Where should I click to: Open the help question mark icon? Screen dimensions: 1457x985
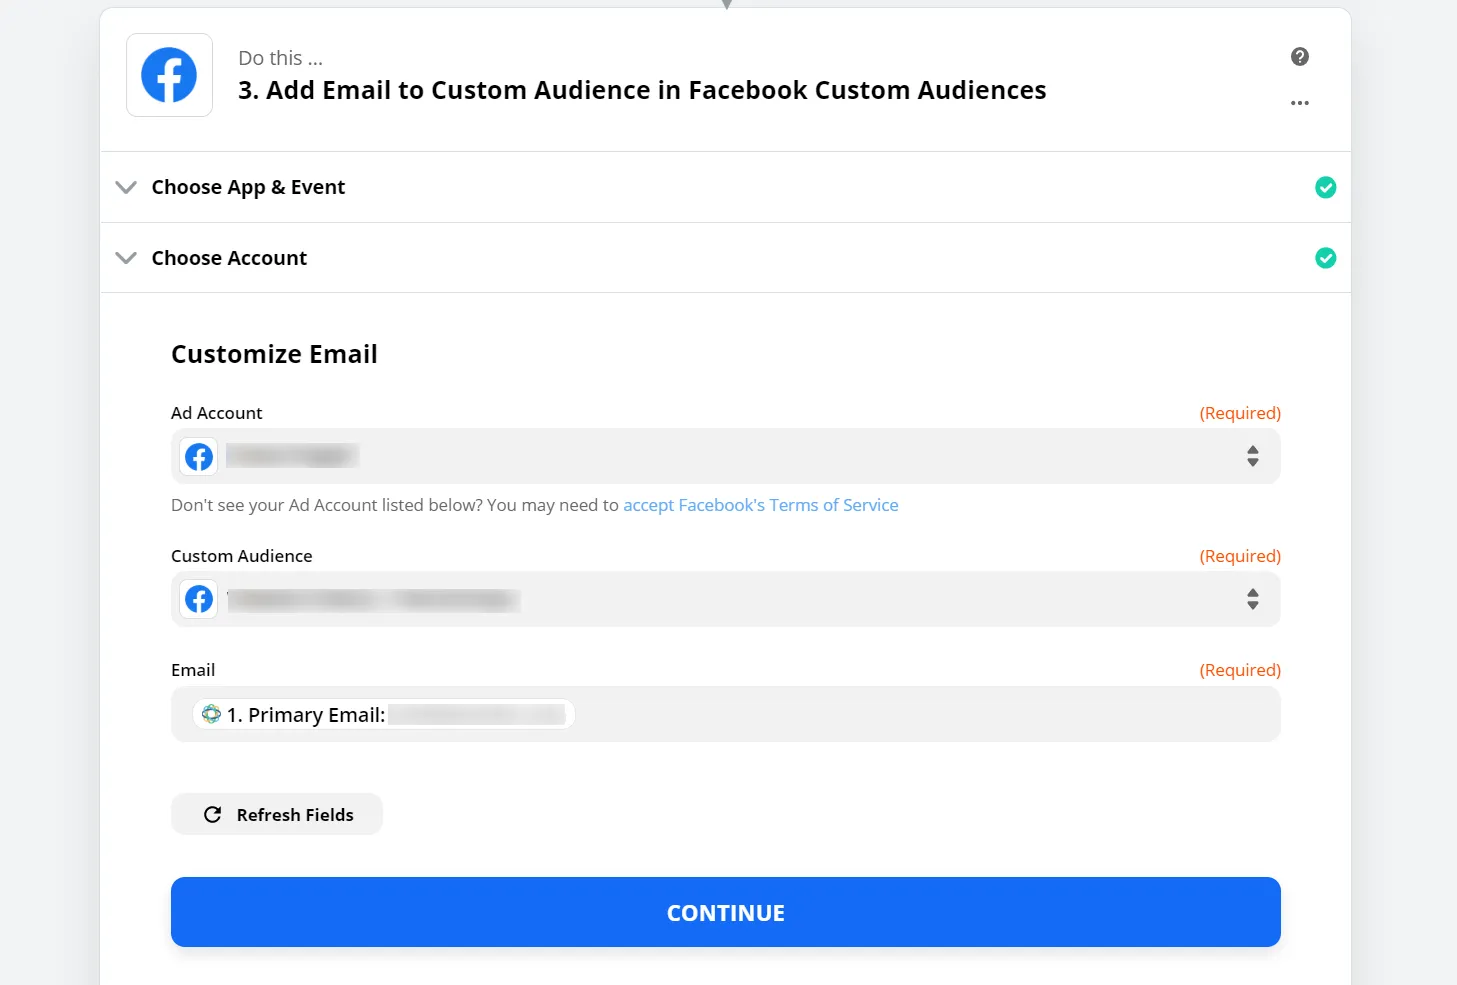pyautogui.click(x=1299, y=57)
